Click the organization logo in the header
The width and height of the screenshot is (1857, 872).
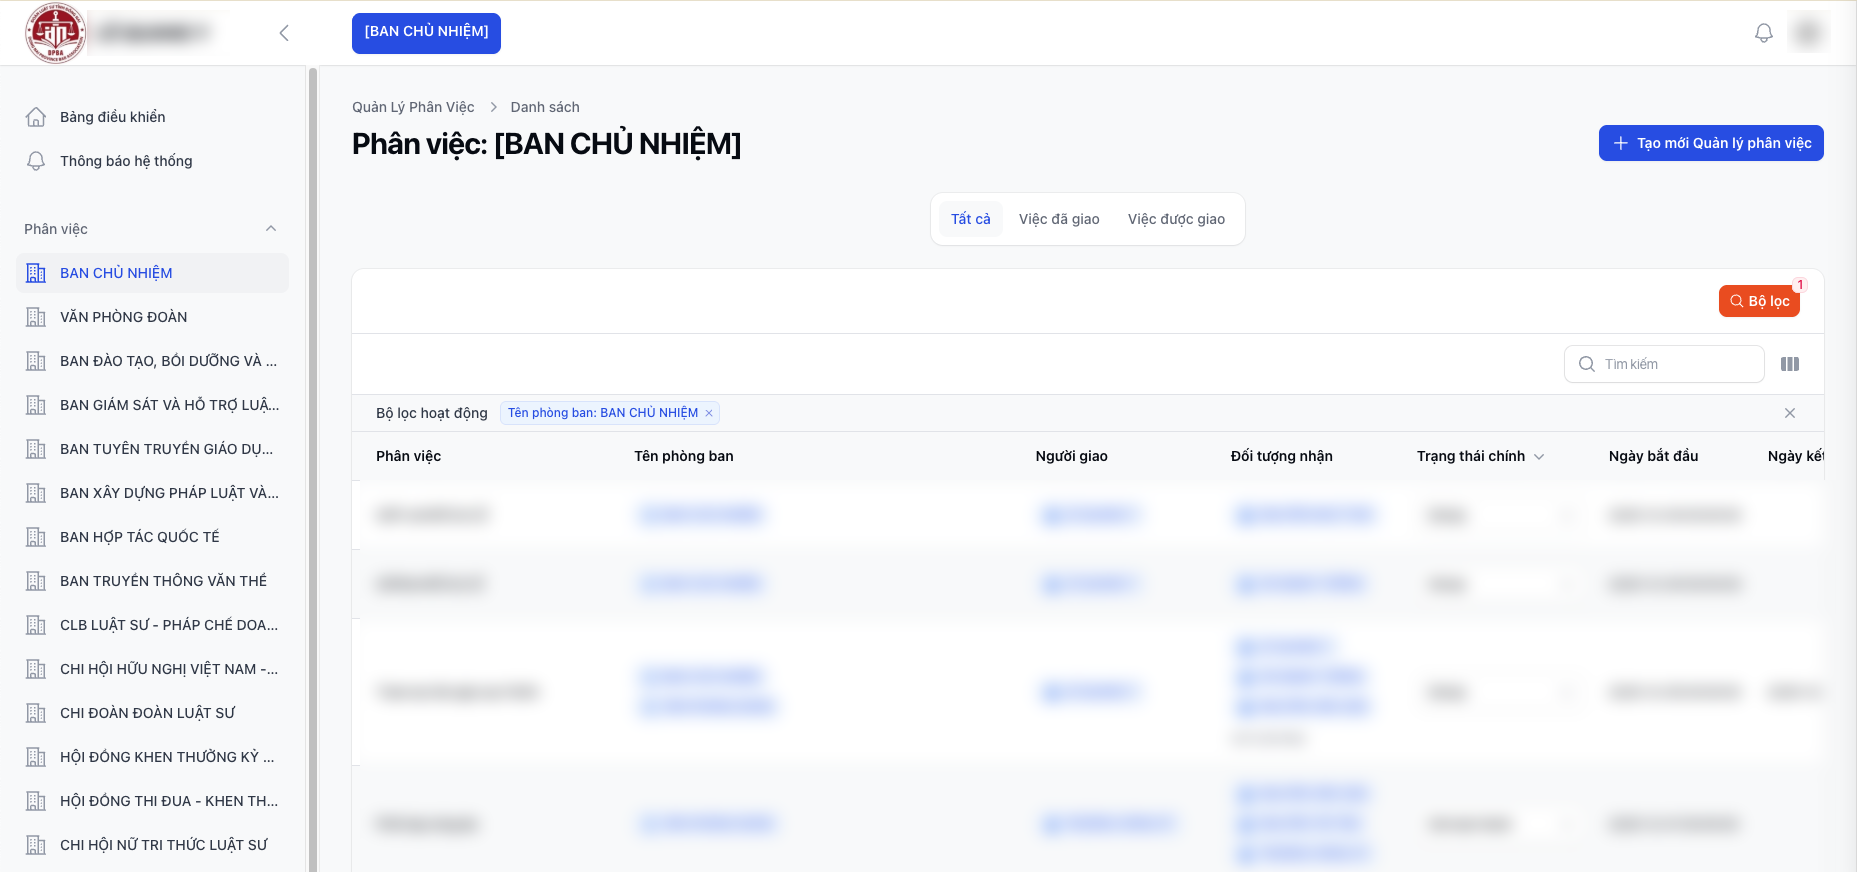coord(55,33)
